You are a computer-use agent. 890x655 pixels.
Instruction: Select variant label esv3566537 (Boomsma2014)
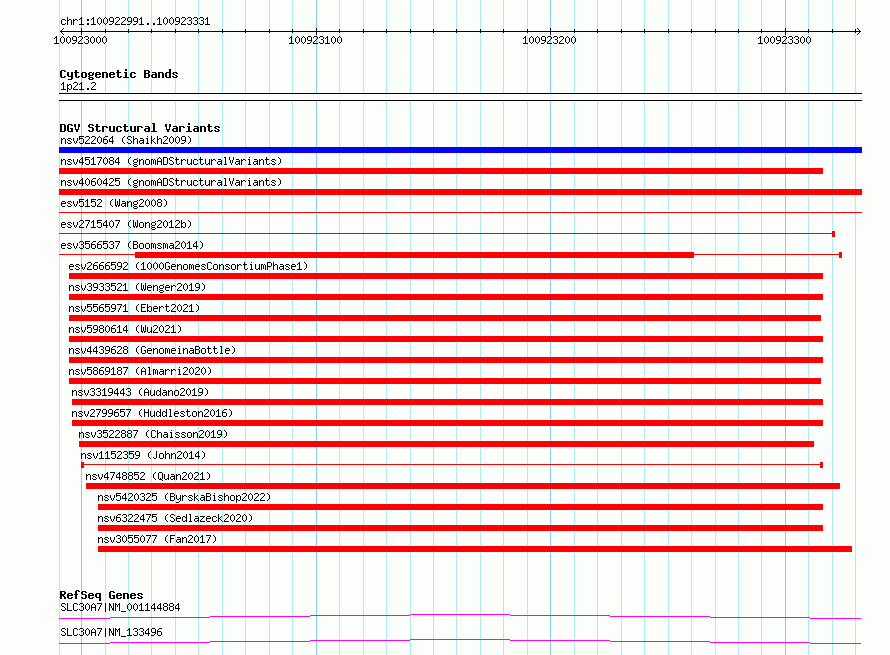pos(132,245)
